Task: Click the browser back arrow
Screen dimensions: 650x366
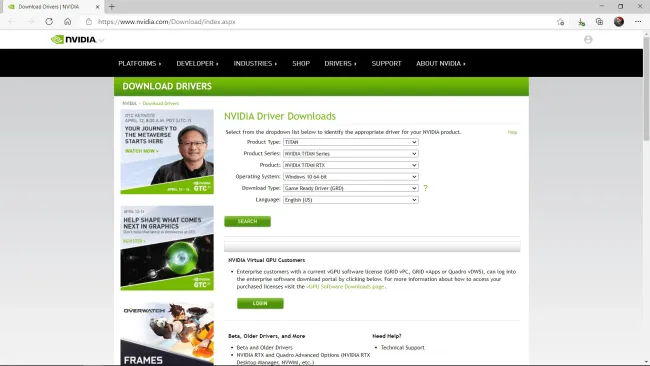Action: point(12,22)
